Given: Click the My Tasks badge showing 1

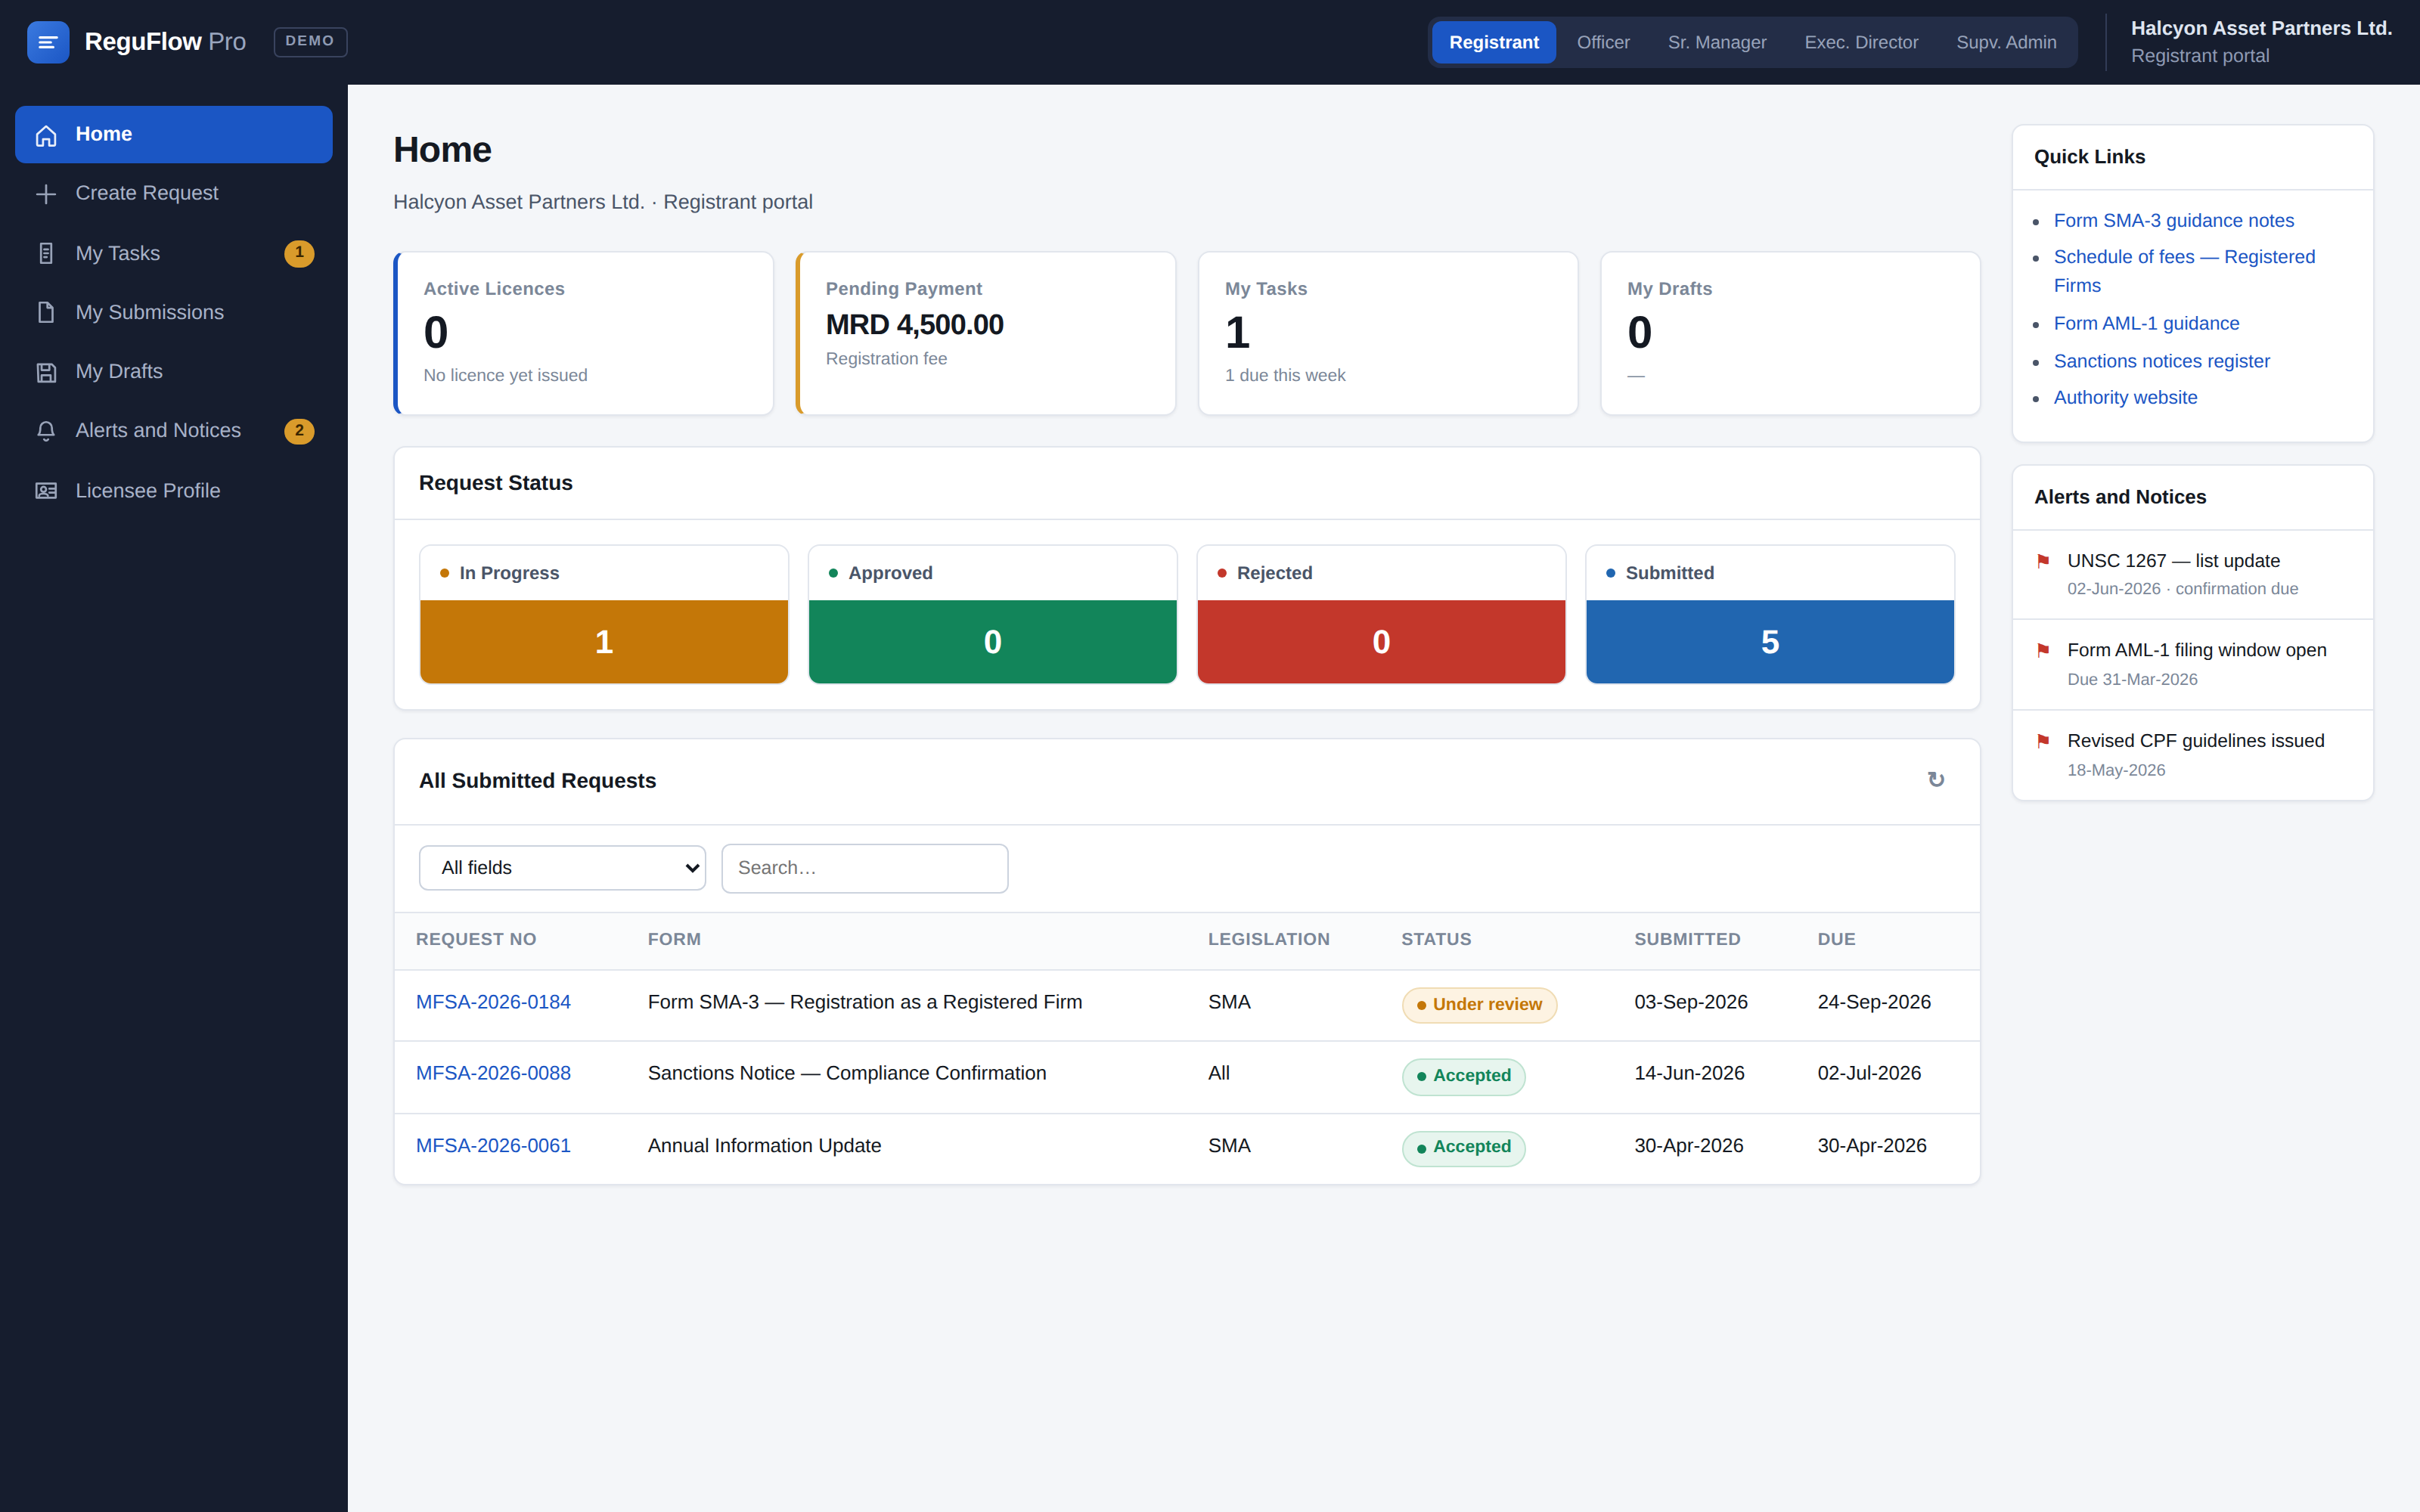Looking at the screenshot, I should coord(299,253).
